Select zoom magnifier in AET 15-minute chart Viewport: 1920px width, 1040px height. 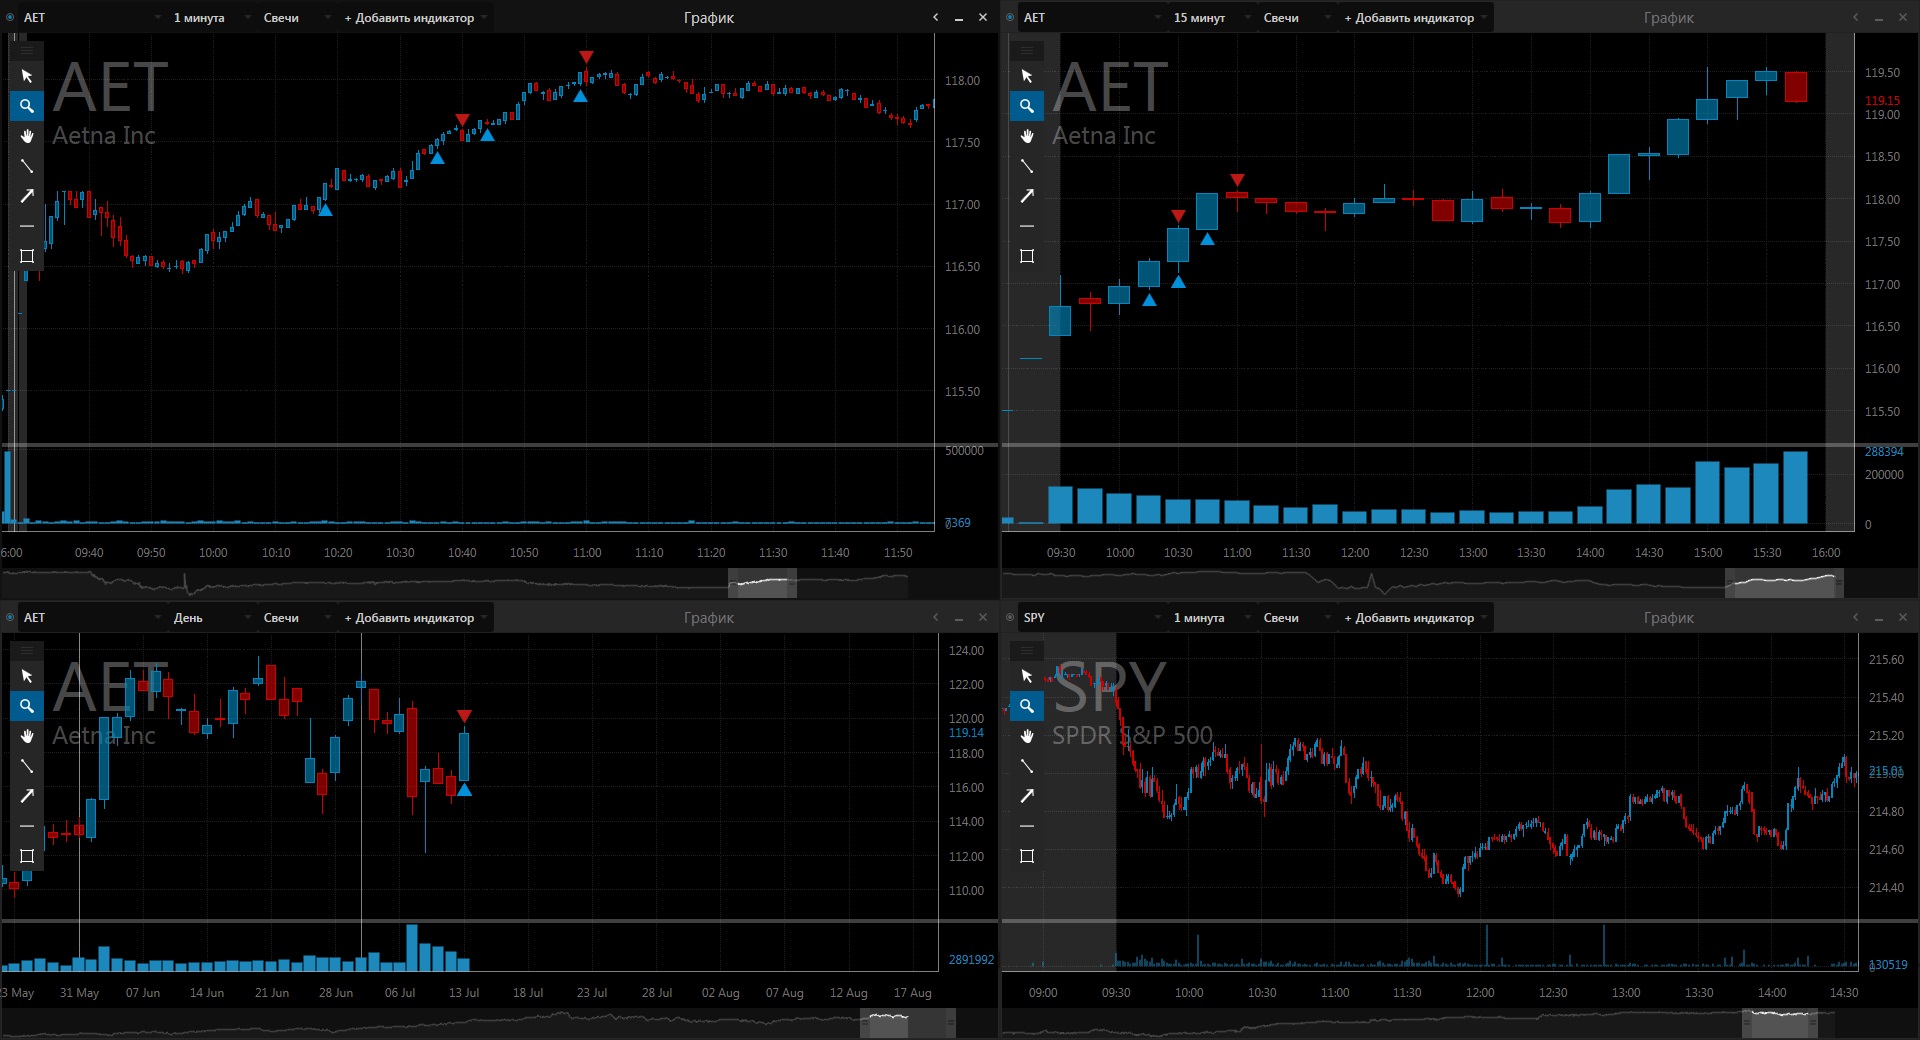click(x=1027, y=106)
